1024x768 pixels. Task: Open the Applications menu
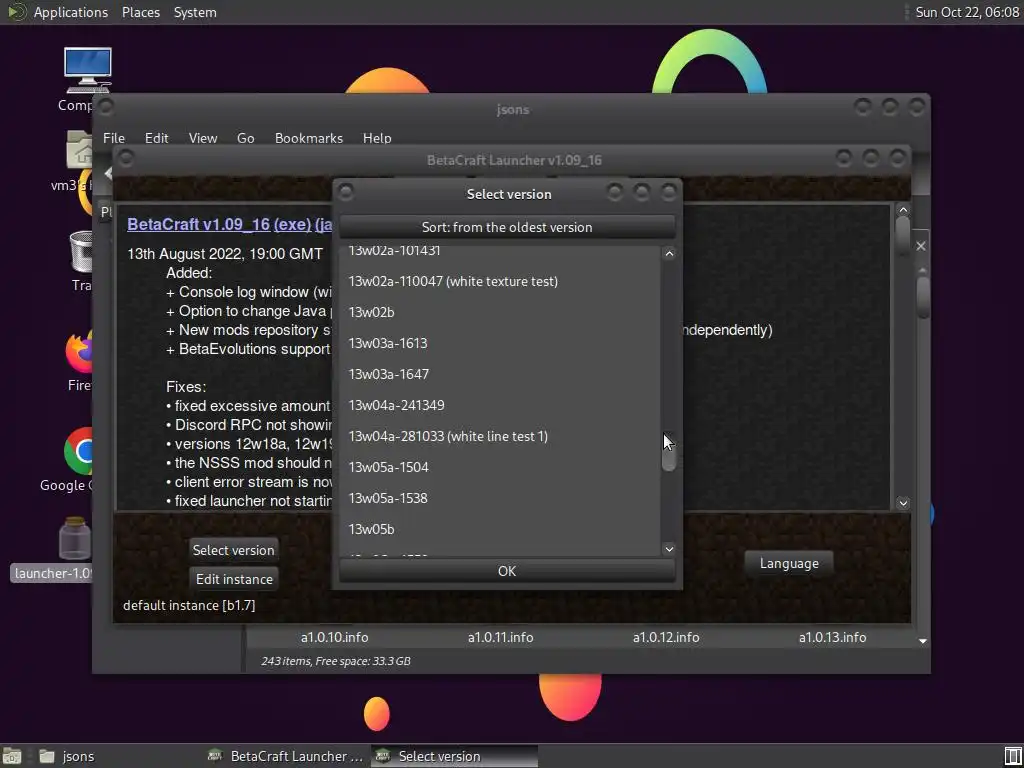pyautogui.click(x=71, y=12)
